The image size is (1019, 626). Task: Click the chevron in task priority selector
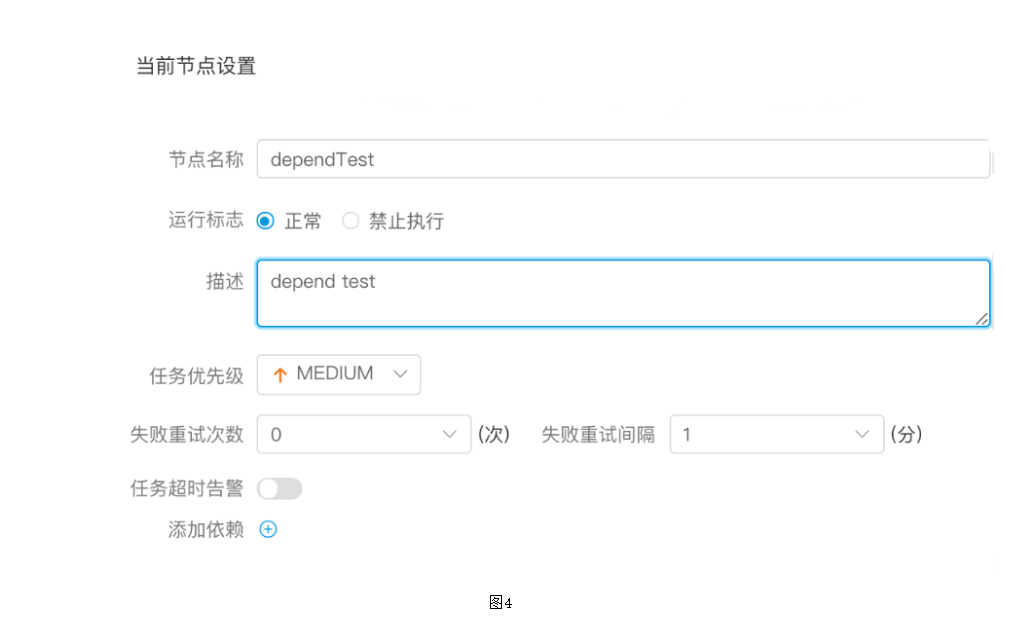(x=400, y=374)
